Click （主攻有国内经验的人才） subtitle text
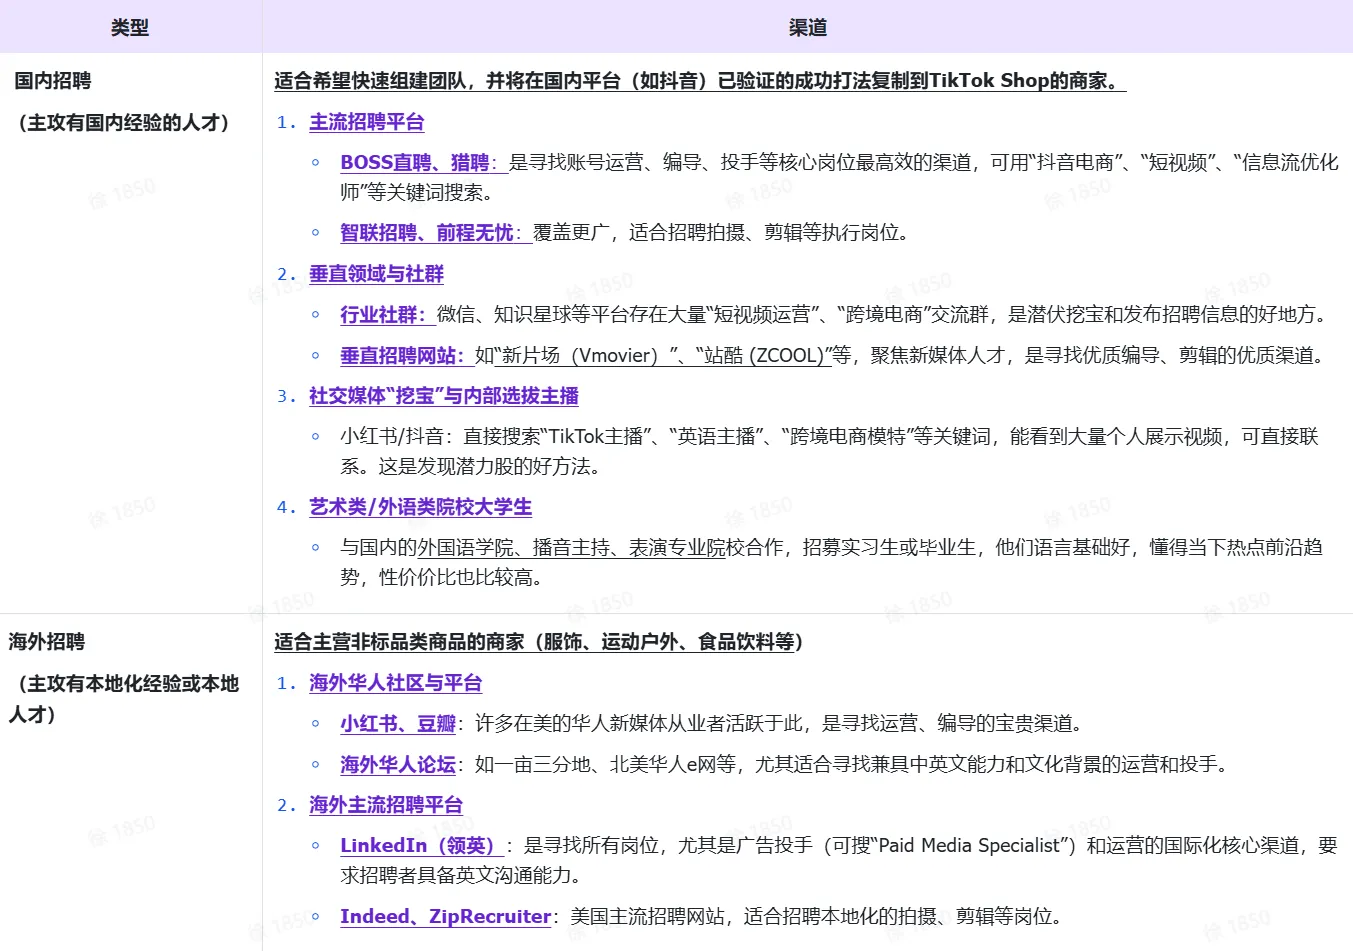 124,123
